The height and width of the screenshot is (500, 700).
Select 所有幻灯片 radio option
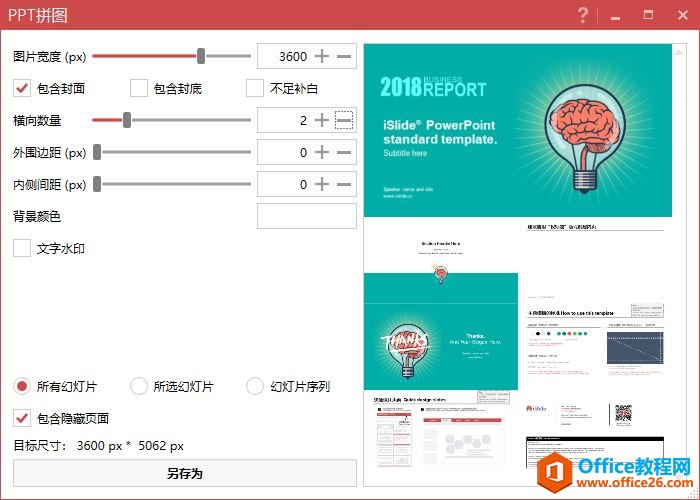[x=22, y=386]
